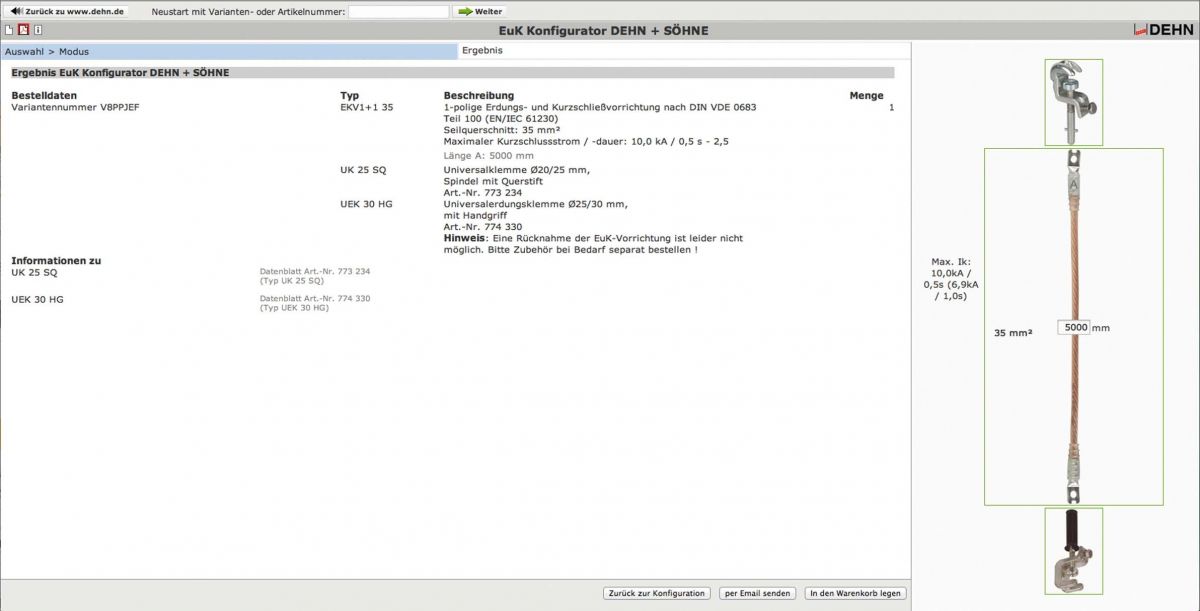Click the 5000 mm length field
This screenshot has height=611, width=1200.
1075,328
